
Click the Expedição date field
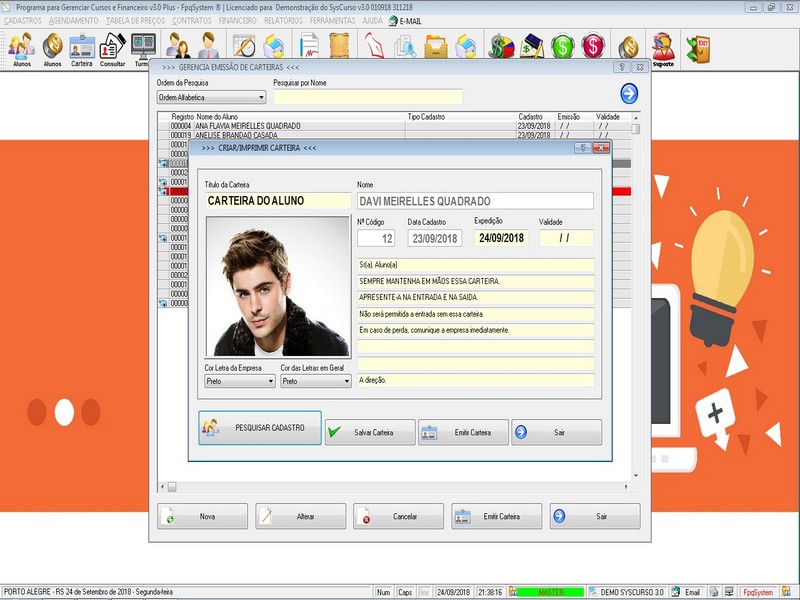tap(502, 238)
